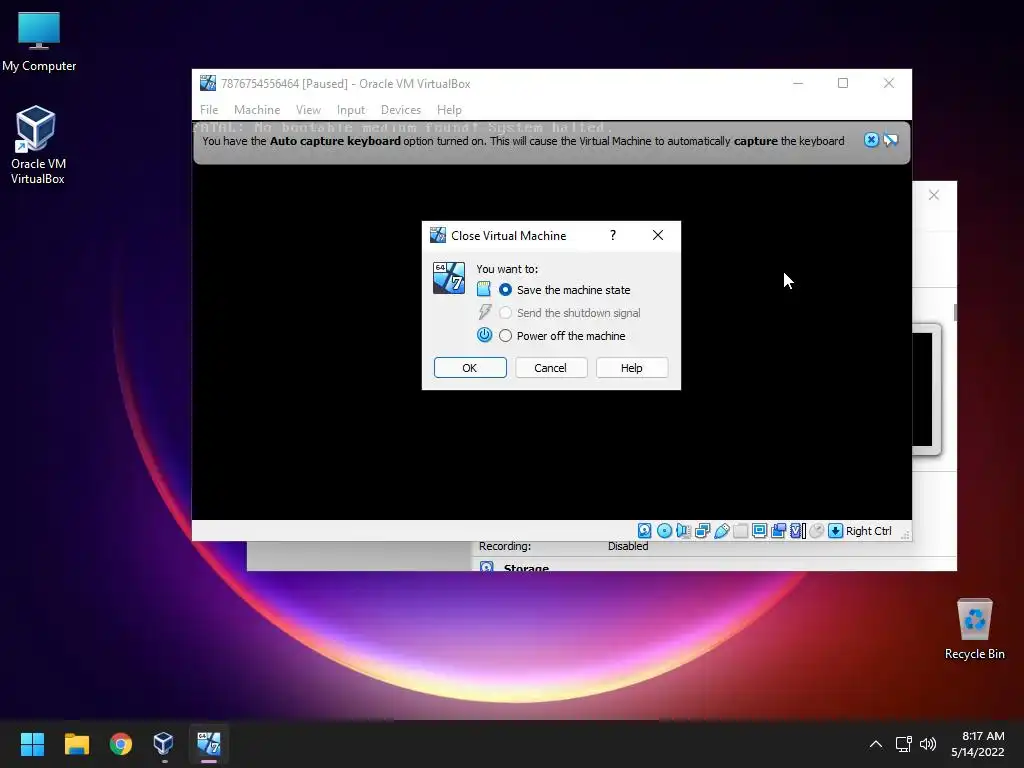Open the Machine menu
Image resolution: width=1024 pixels, height=768 pixels.
257,110
